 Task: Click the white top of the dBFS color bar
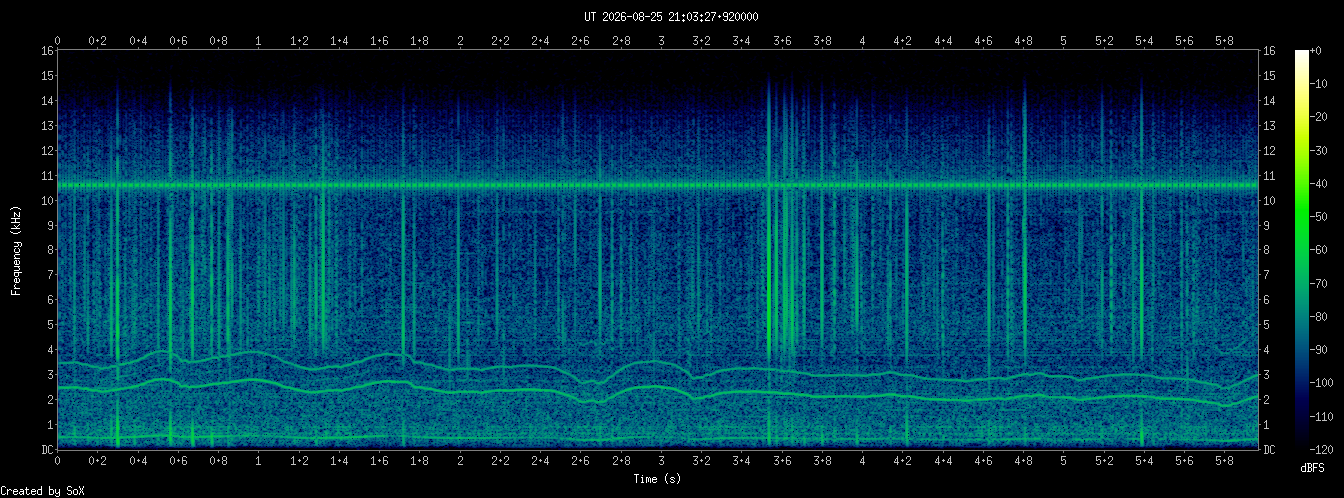click(1302, 56)
